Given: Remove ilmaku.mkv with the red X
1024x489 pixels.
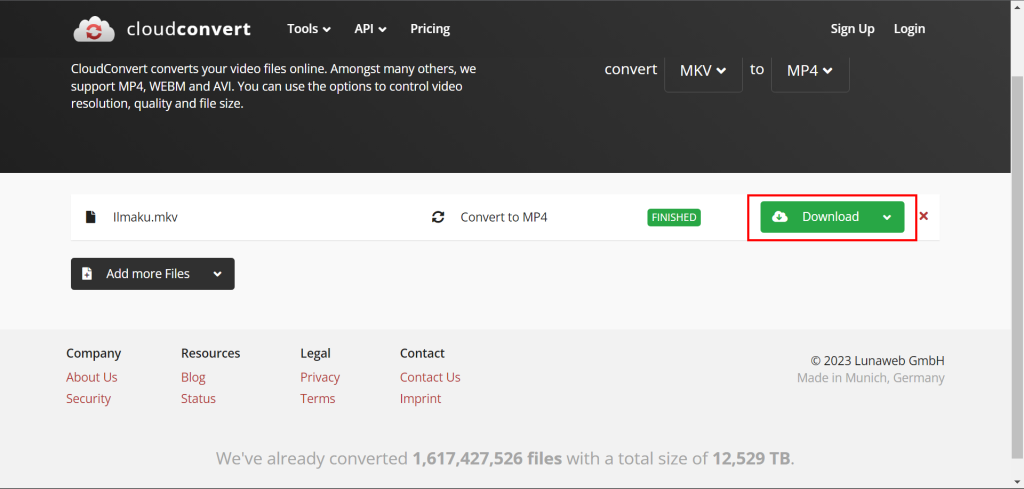Looking at the screenshot, I should coord(923,217).
